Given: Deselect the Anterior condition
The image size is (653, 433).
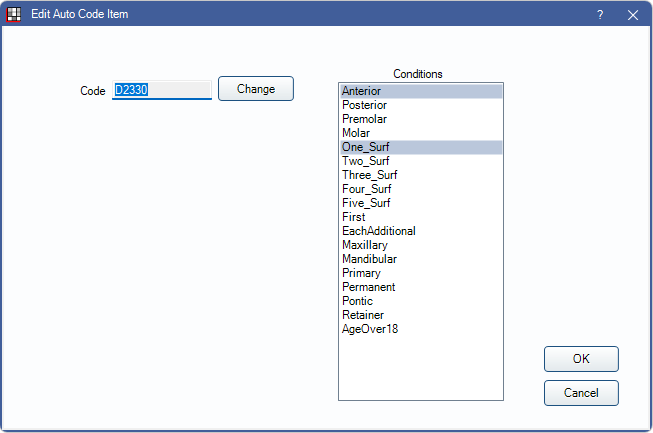Looking at the screenshot, I should 362,91.
